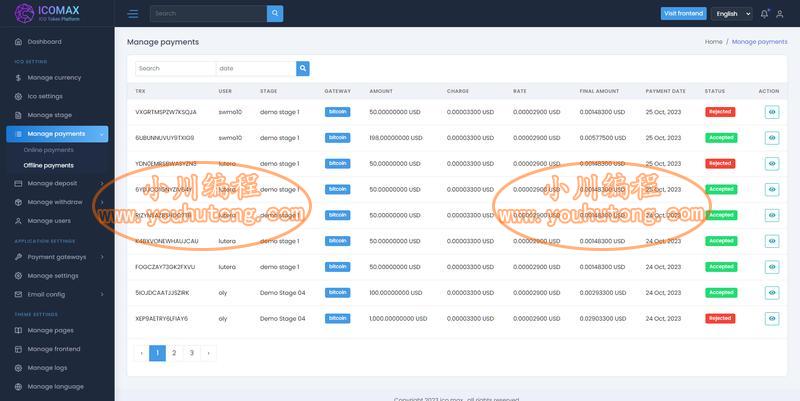800x401 pixels.
Task: View the rejected lutera payment dated 25 Oct
Action: pyautogui.click(x=772, y=164)
